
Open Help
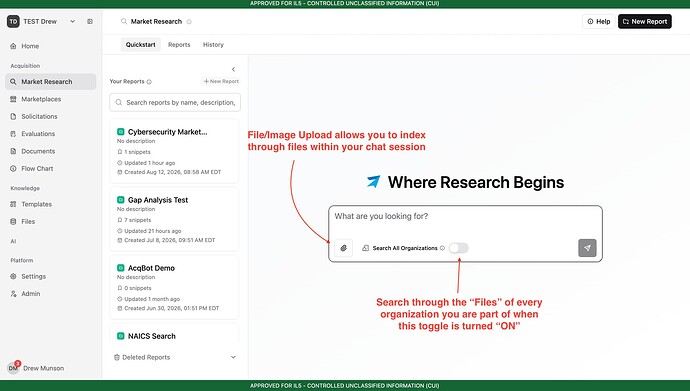coord(599,21)
